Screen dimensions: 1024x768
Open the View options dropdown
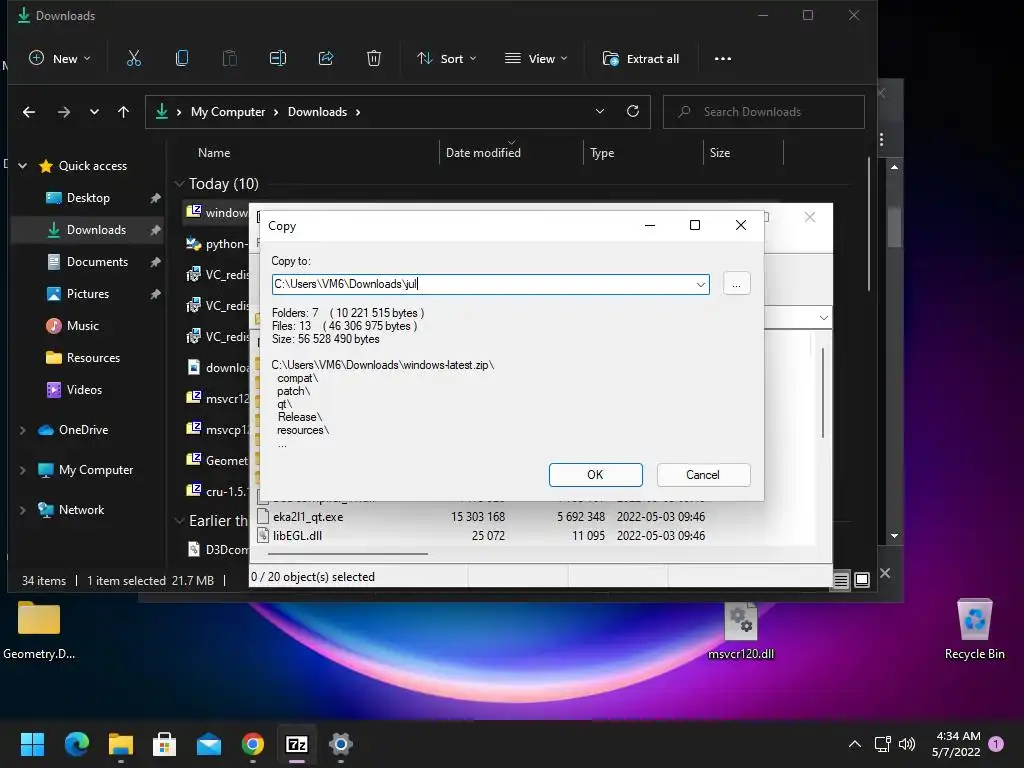pos(536,59)
